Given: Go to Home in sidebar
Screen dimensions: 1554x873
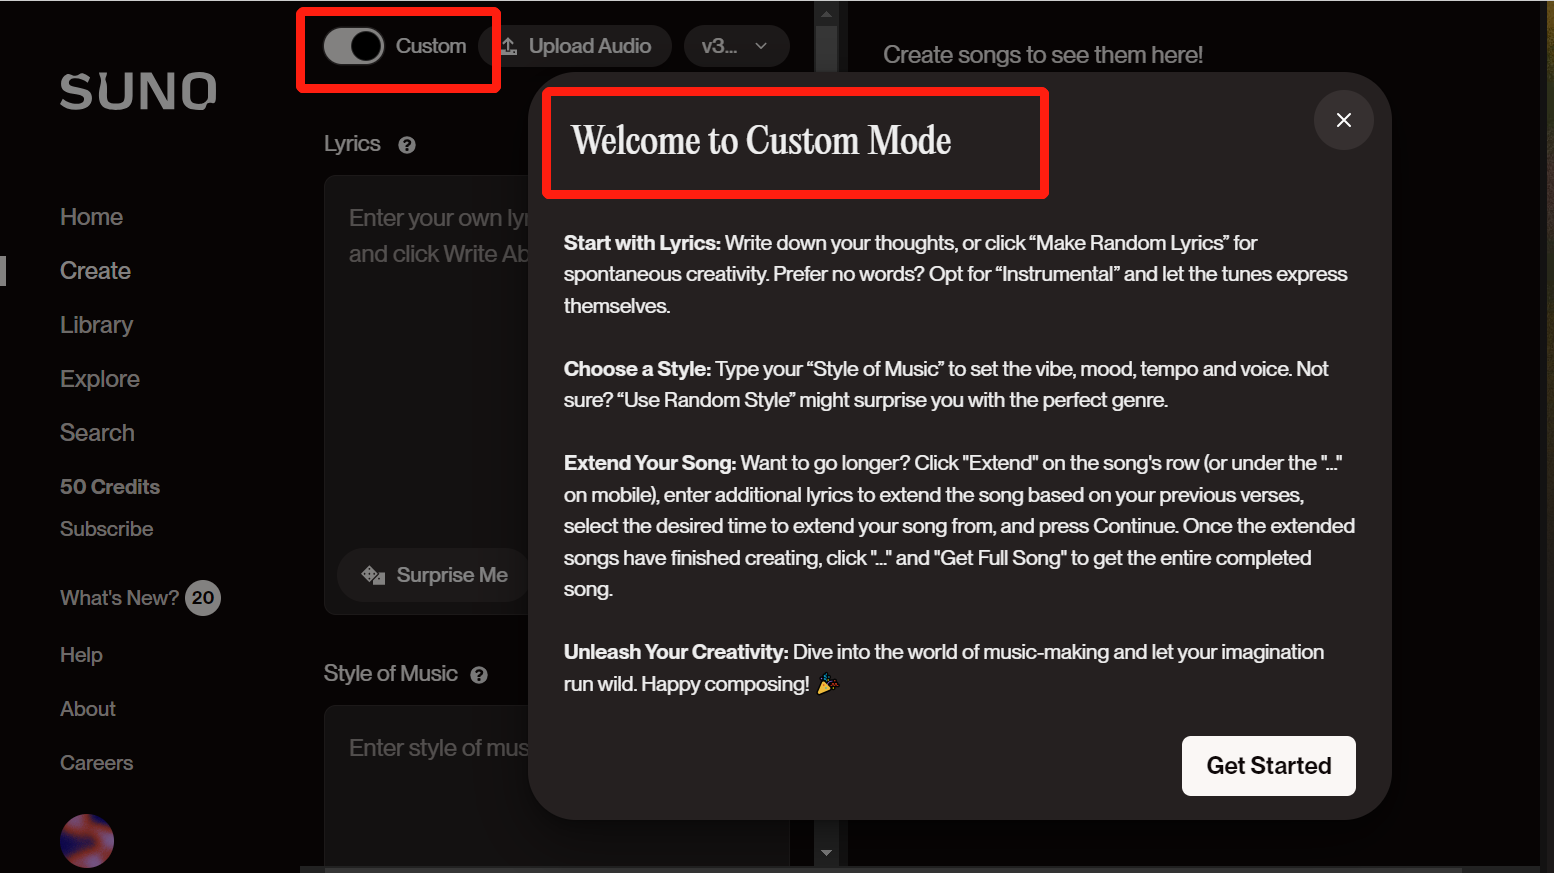Looking at the screenshot, I should tap(91, 217).
